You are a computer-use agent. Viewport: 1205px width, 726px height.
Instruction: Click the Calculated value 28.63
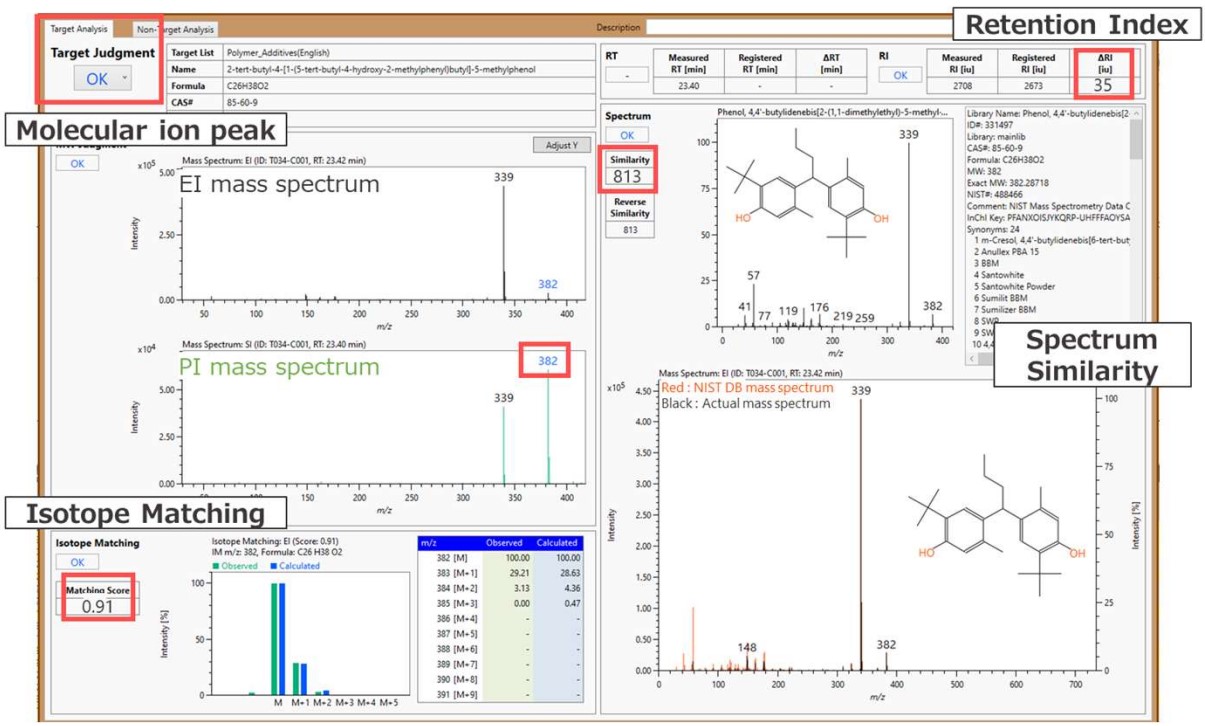click(567, 573)
